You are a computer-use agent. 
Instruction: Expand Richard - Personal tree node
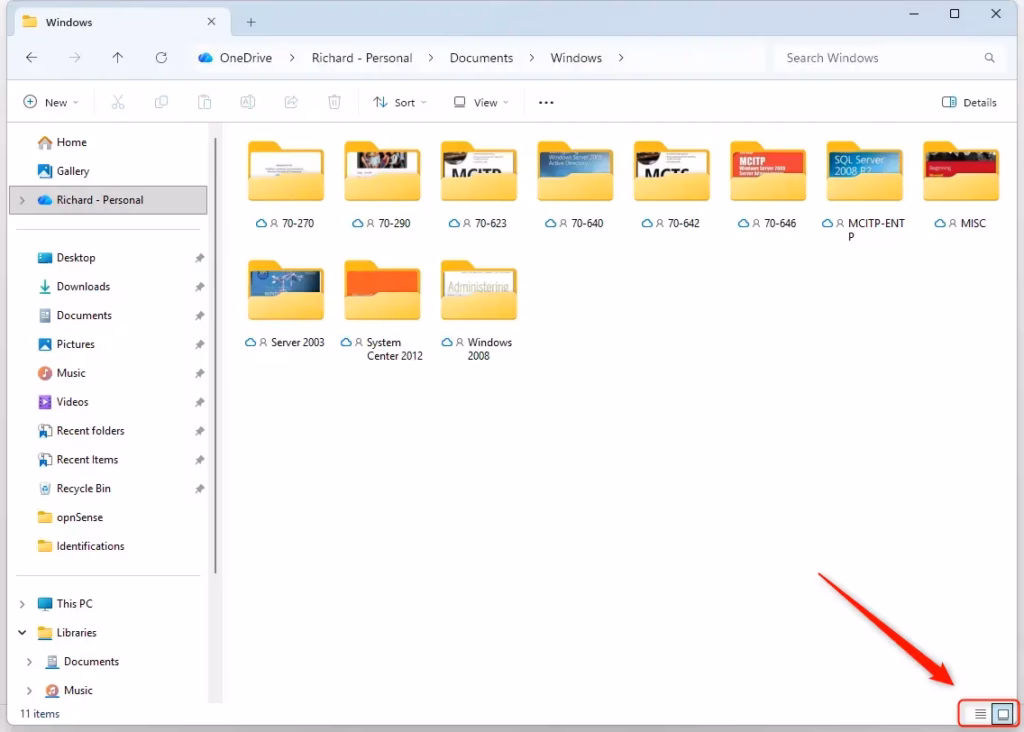tap(22, 200)
